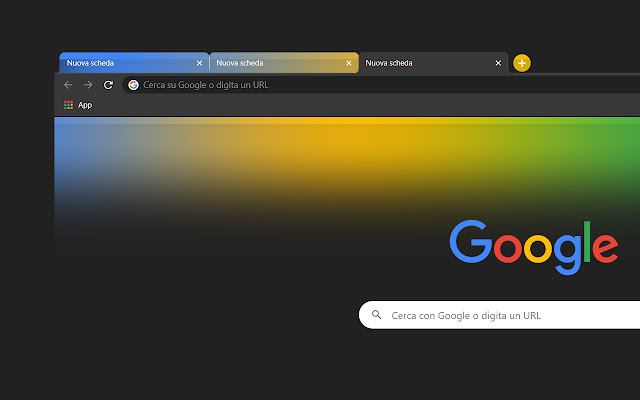Screen dimensions: 640x400
Task: Open the App grid icon in bookmarks bar
Action: click(68, 105)
